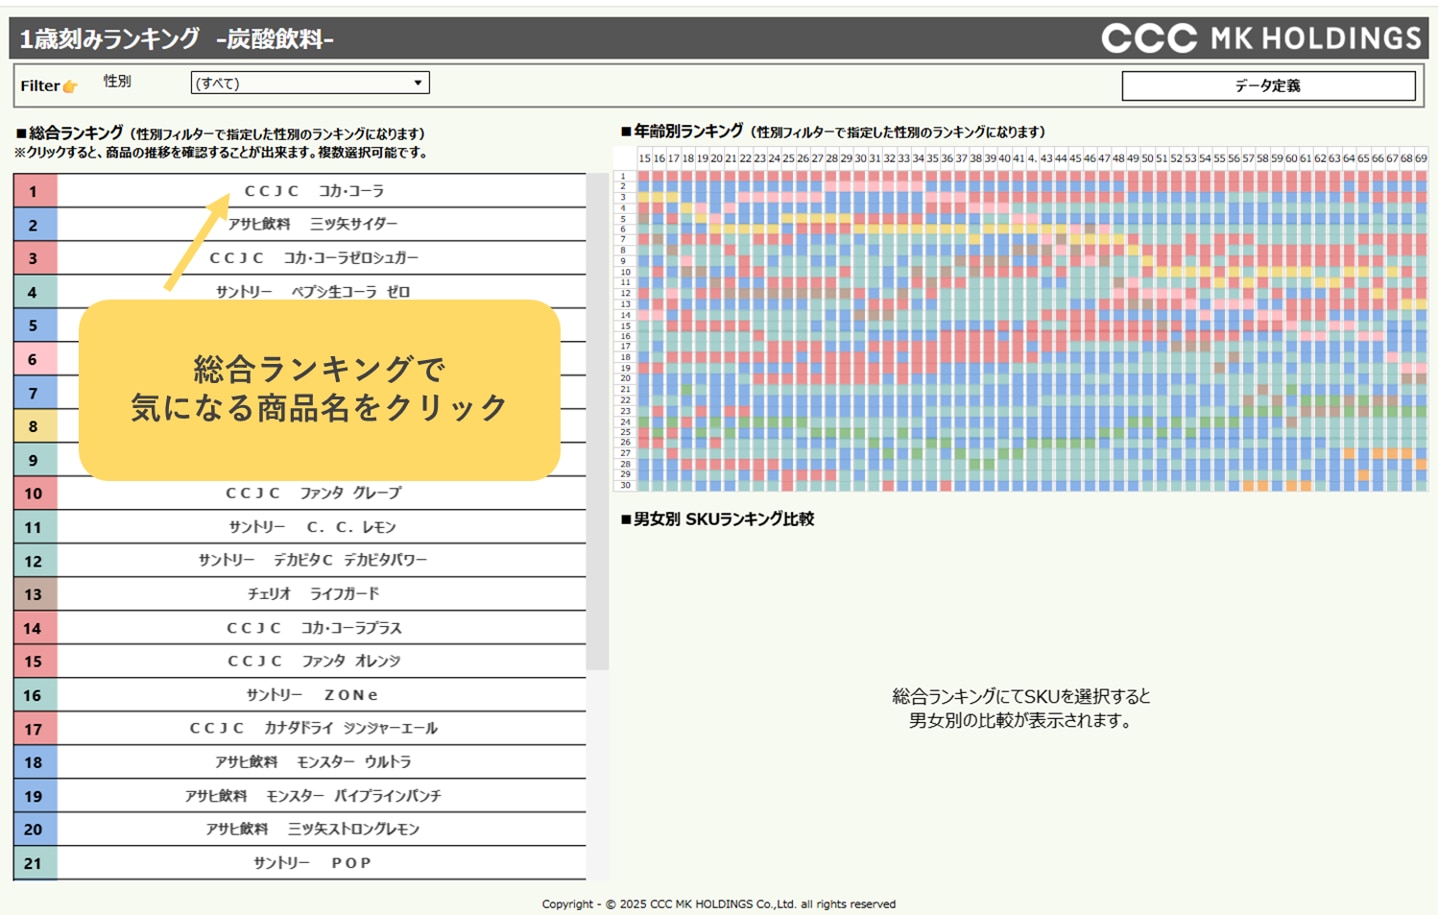Click the pointing hand icon beside Filter

[70, 86]
